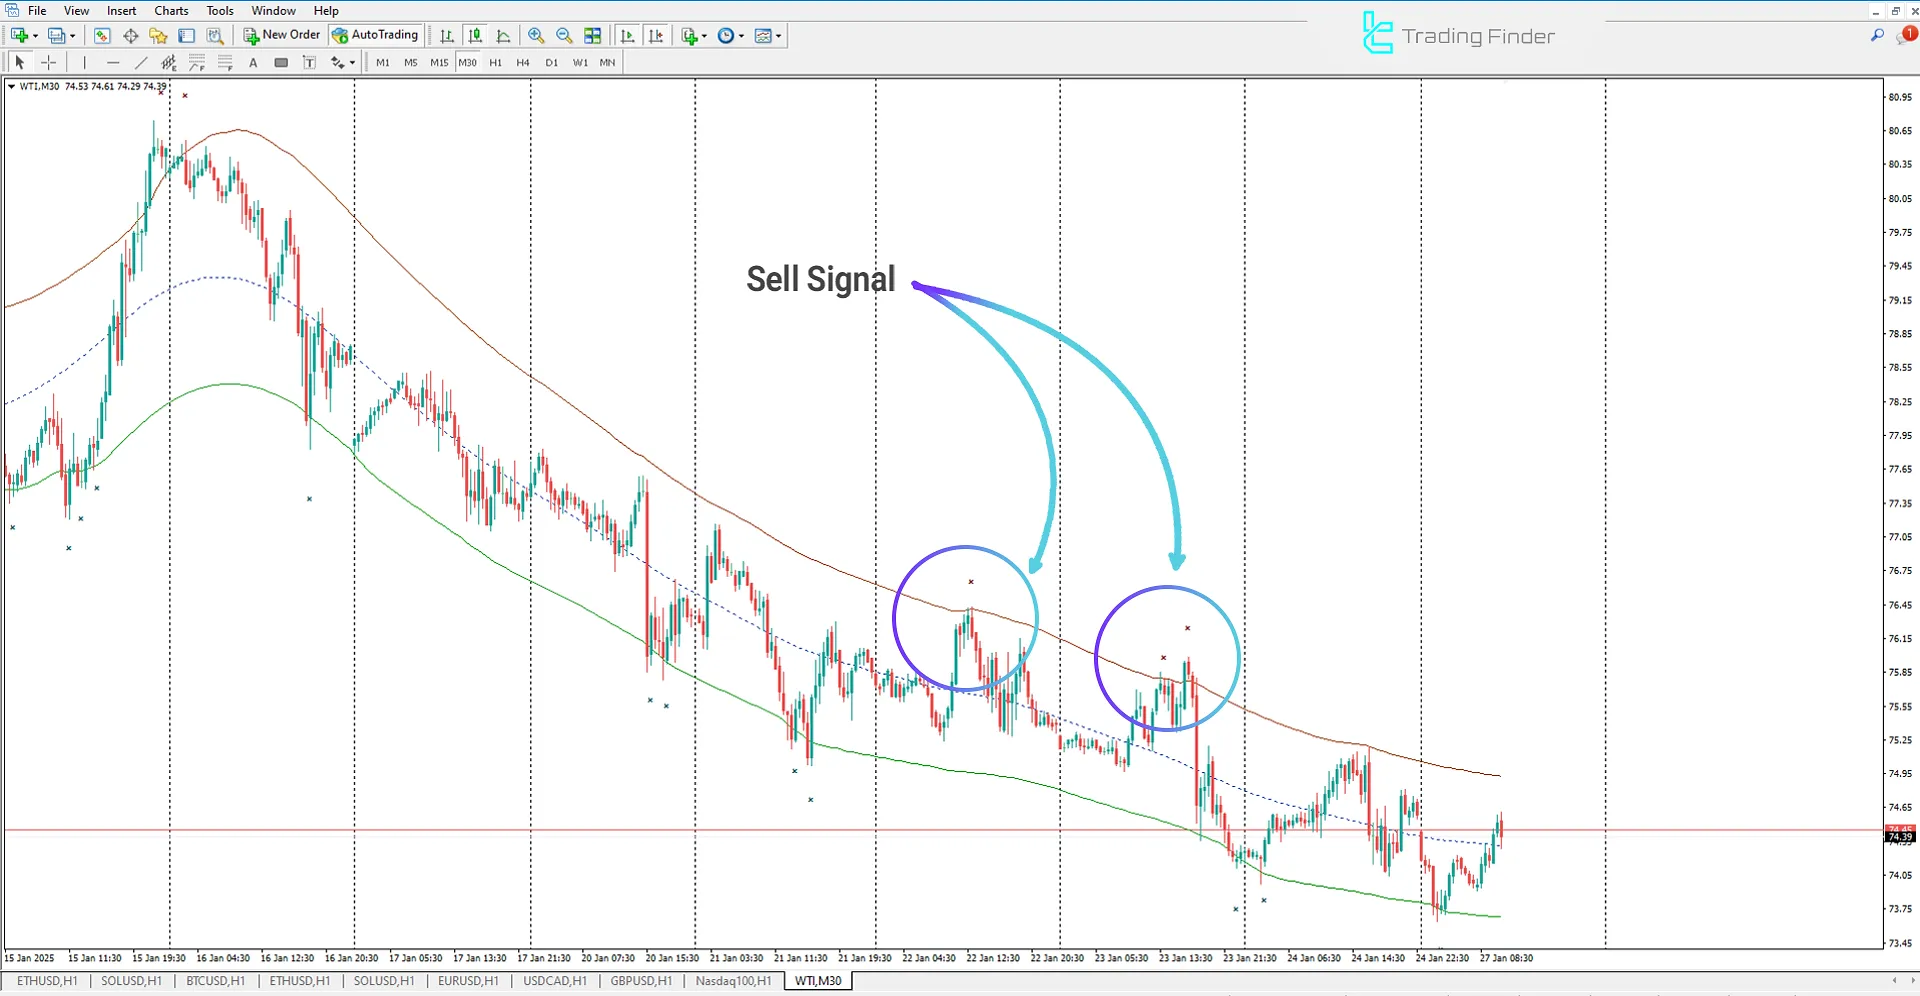Viewport: 1920px width, 996px height.
Task: Select the D1 timeframe
Action: 552,62
